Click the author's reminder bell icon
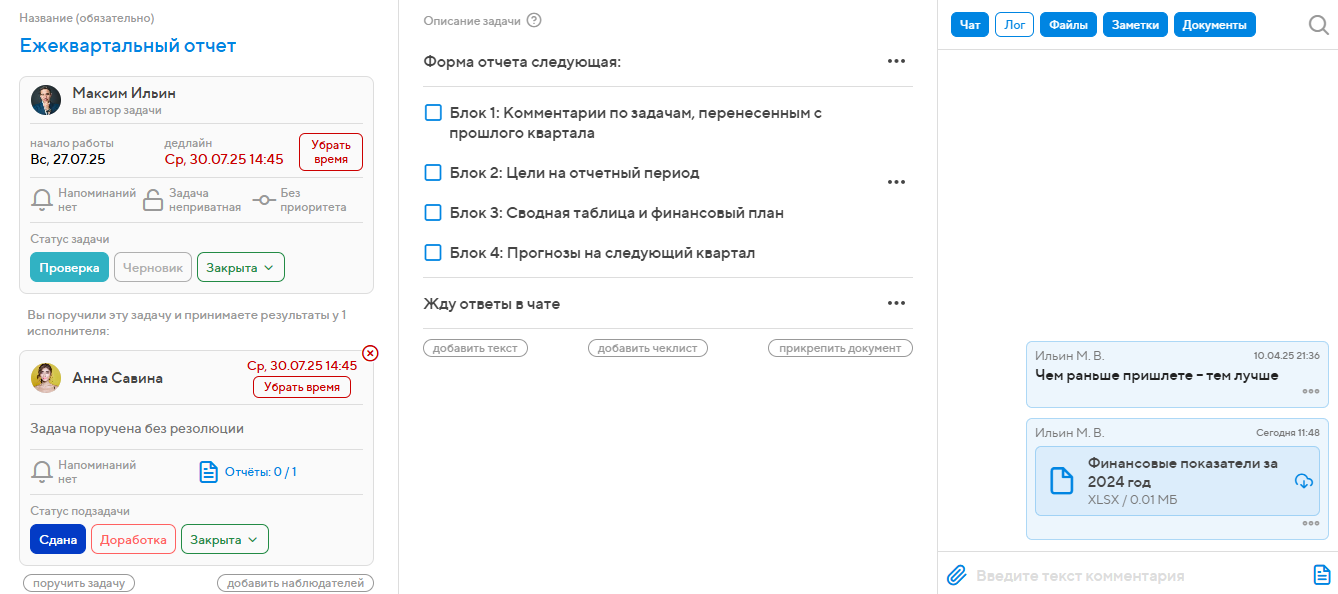1338x594 pixels. (43, 200)
